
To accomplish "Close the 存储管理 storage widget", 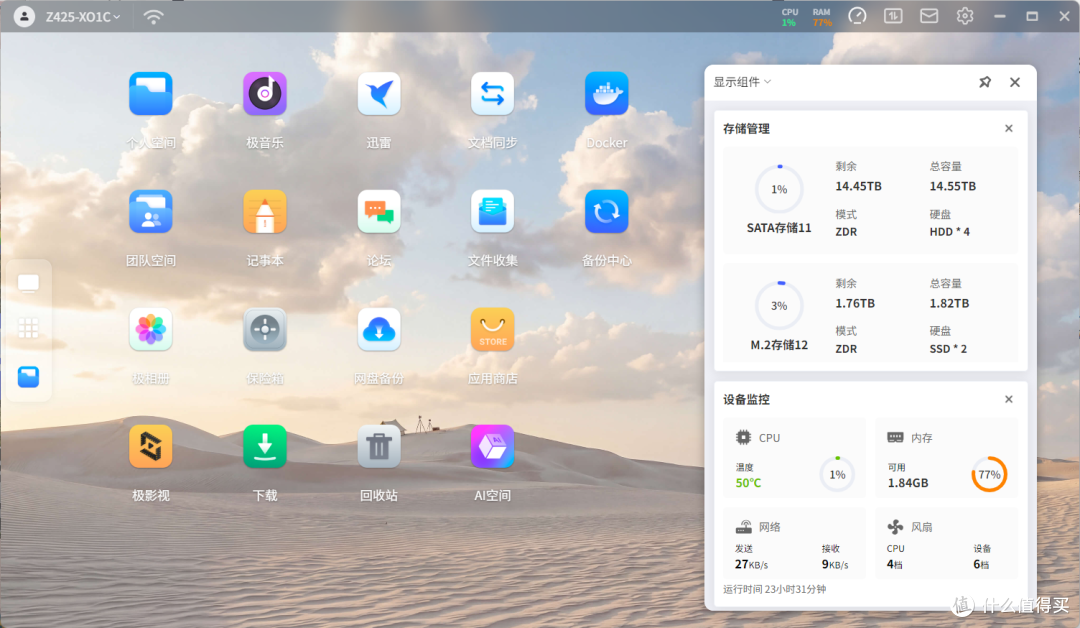I will (x=1008, y=128).
